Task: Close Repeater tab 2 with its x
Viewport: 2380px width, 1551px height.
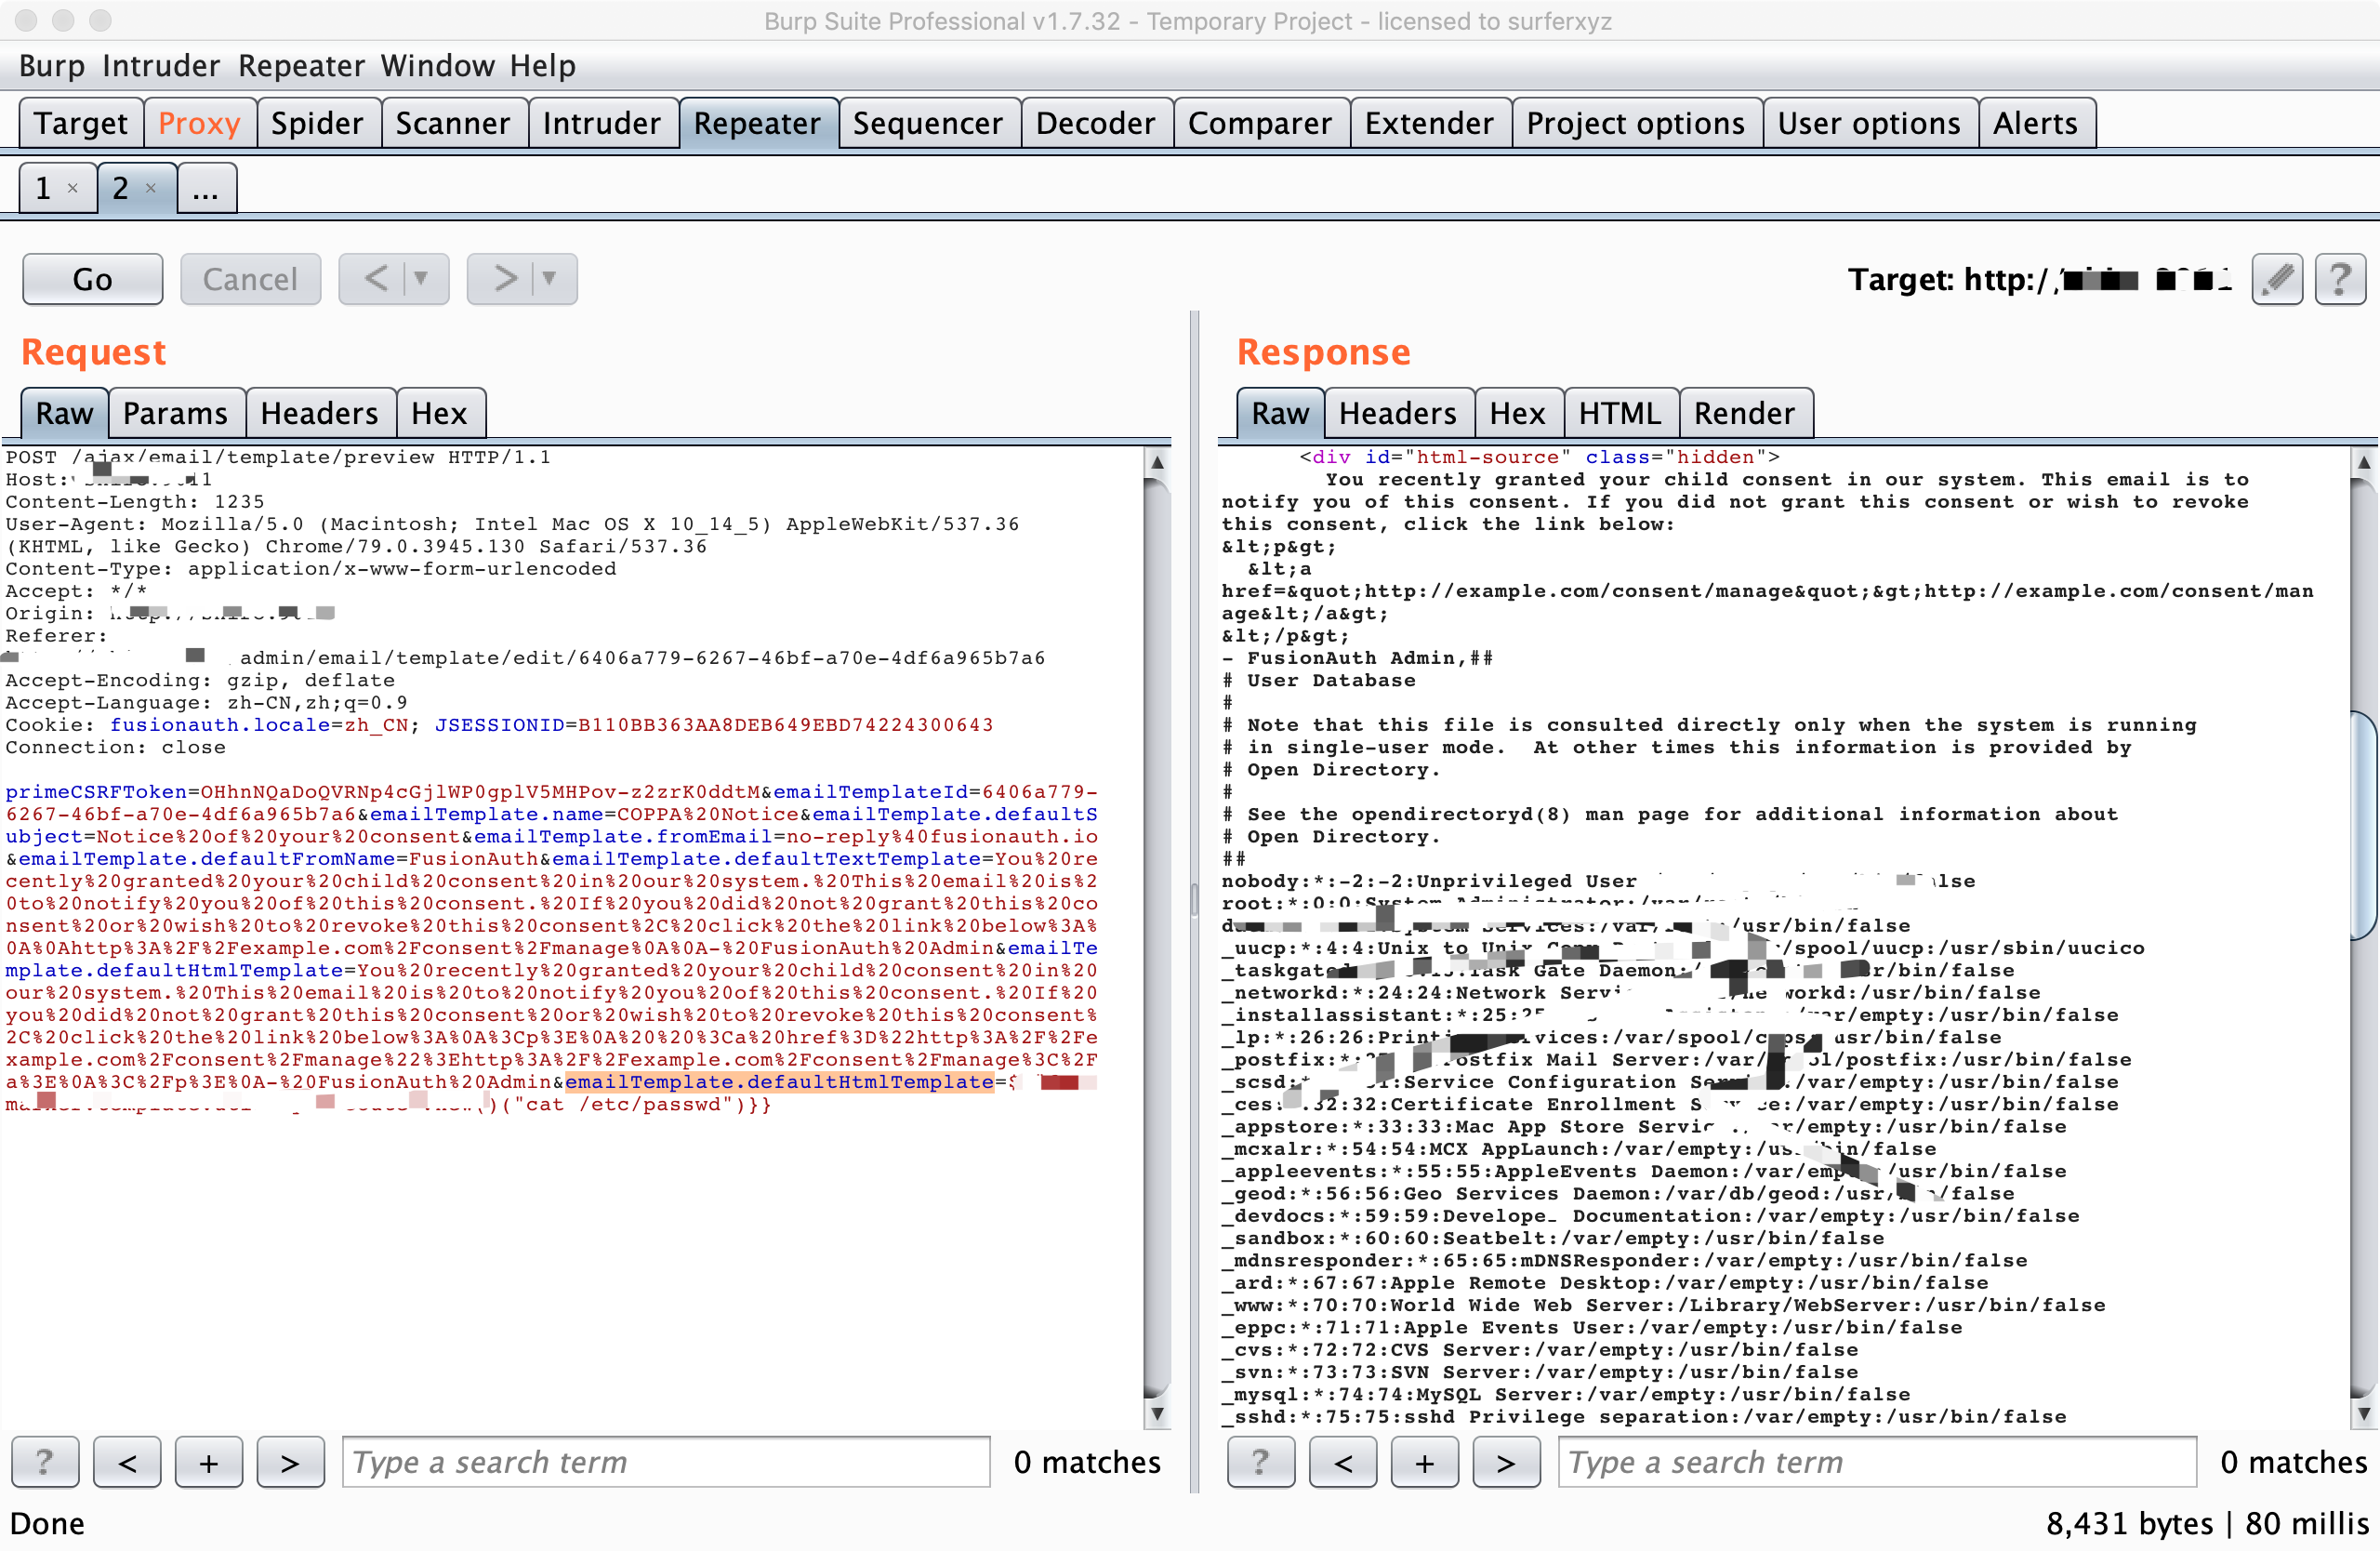Action: click(151, 188)
